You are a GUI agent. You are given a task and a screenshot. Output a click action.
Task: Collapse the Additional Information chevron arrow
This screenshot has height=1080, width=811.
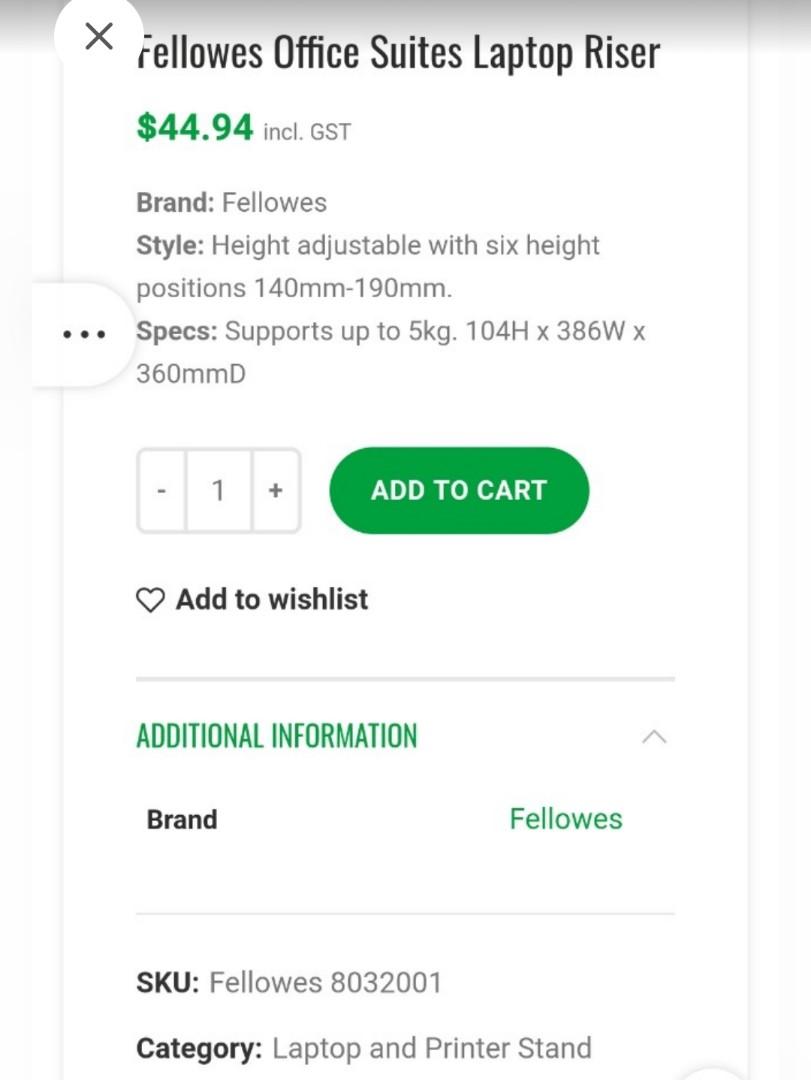pos(654,737)
